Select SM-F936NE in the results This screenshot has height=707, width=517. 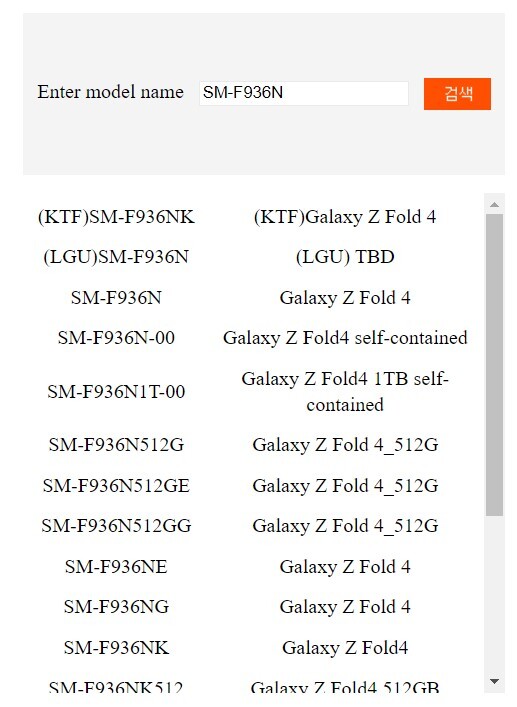click(116, 567)
